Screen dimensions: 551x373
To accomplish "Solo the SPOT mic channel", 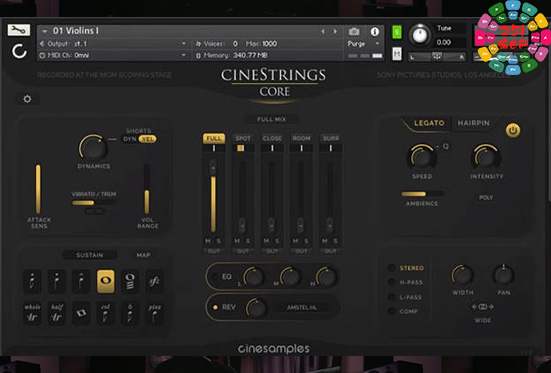I will coord(248,241).
